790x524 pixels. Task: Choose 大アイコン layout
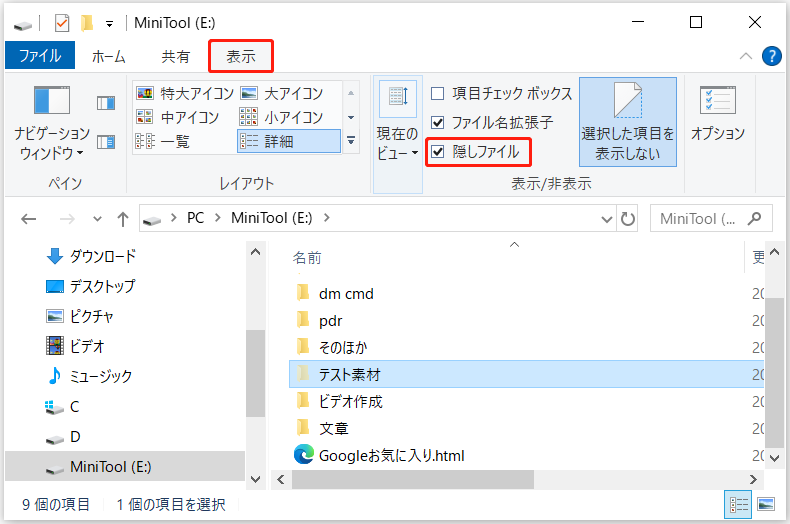click(x=282, y=93)
